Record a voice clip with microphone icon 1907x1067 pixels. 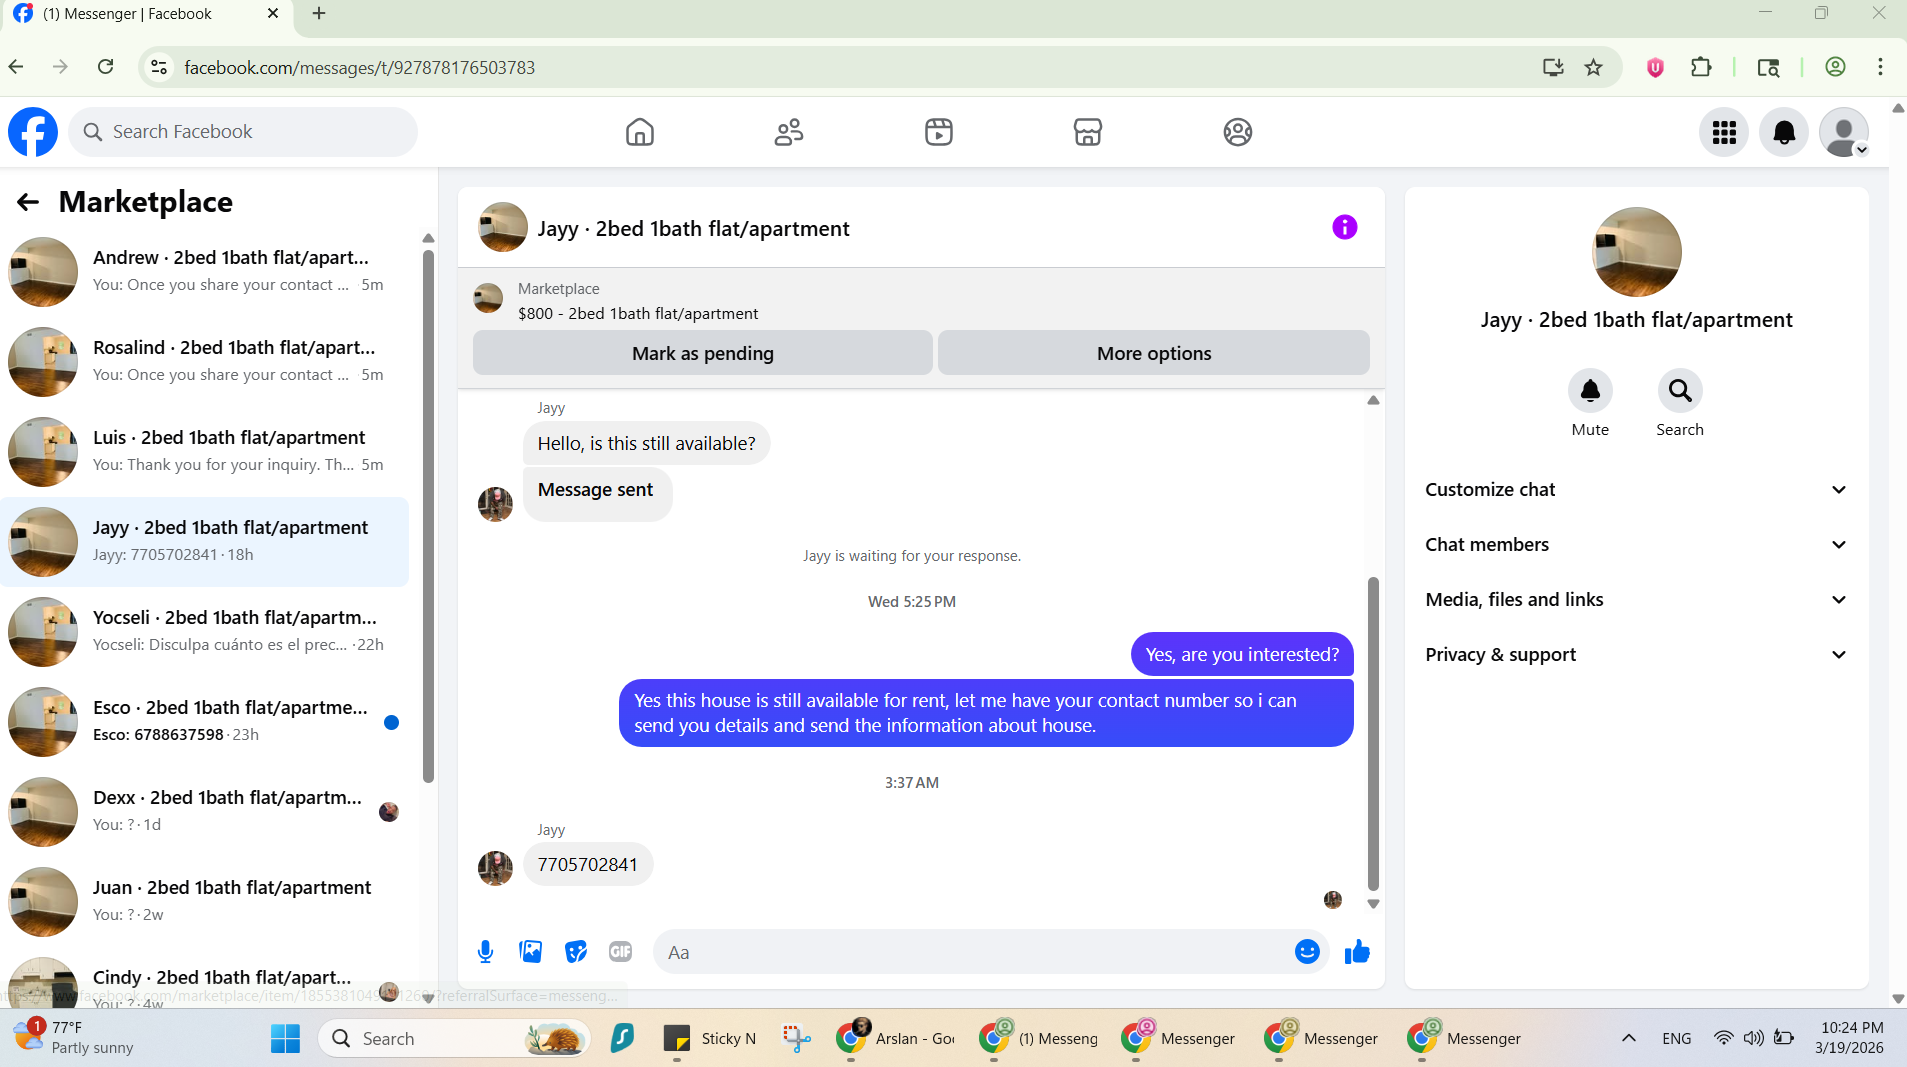tap(485, 952)
